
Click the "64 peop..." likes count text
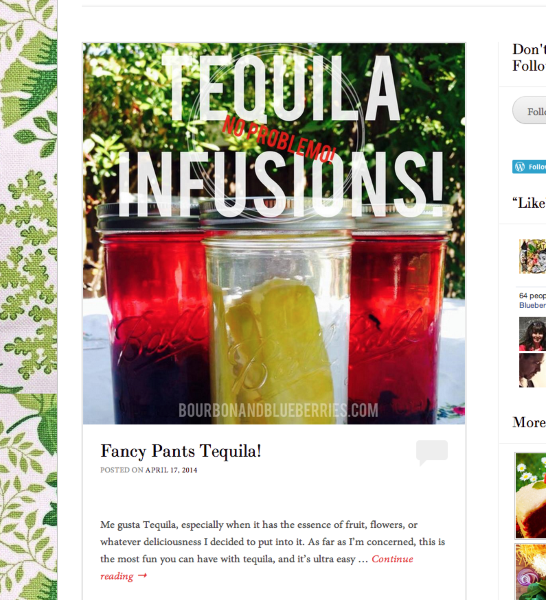532,295
